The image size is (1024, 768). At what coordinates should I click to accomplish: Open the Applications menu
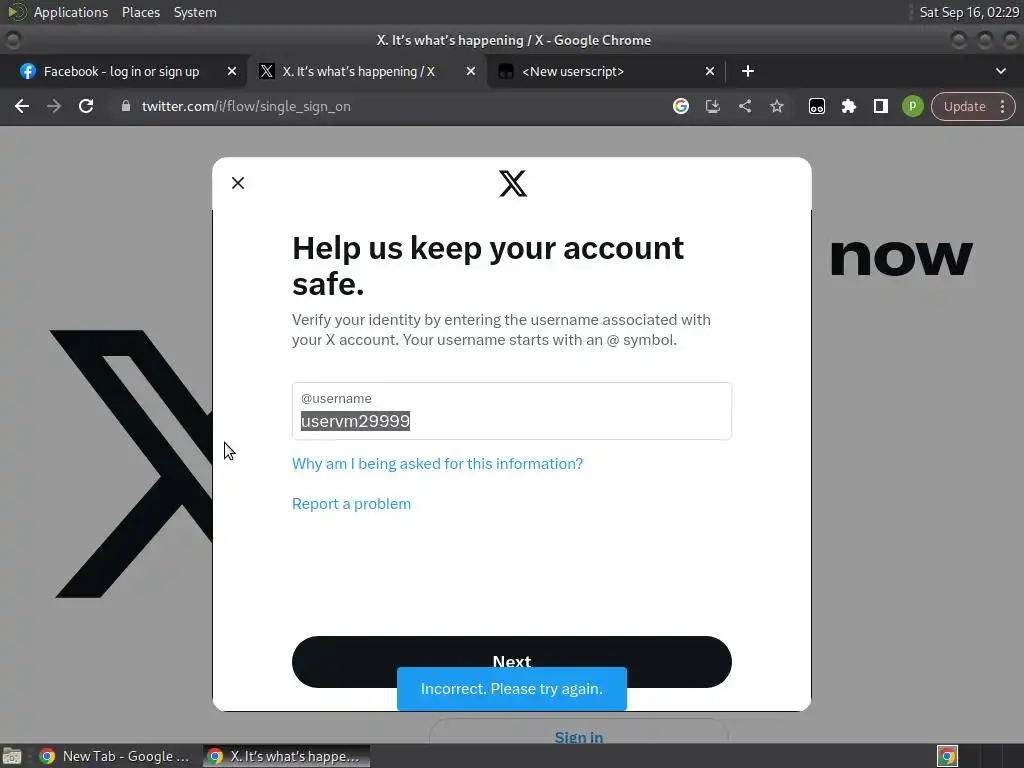(x=71, y=12)
